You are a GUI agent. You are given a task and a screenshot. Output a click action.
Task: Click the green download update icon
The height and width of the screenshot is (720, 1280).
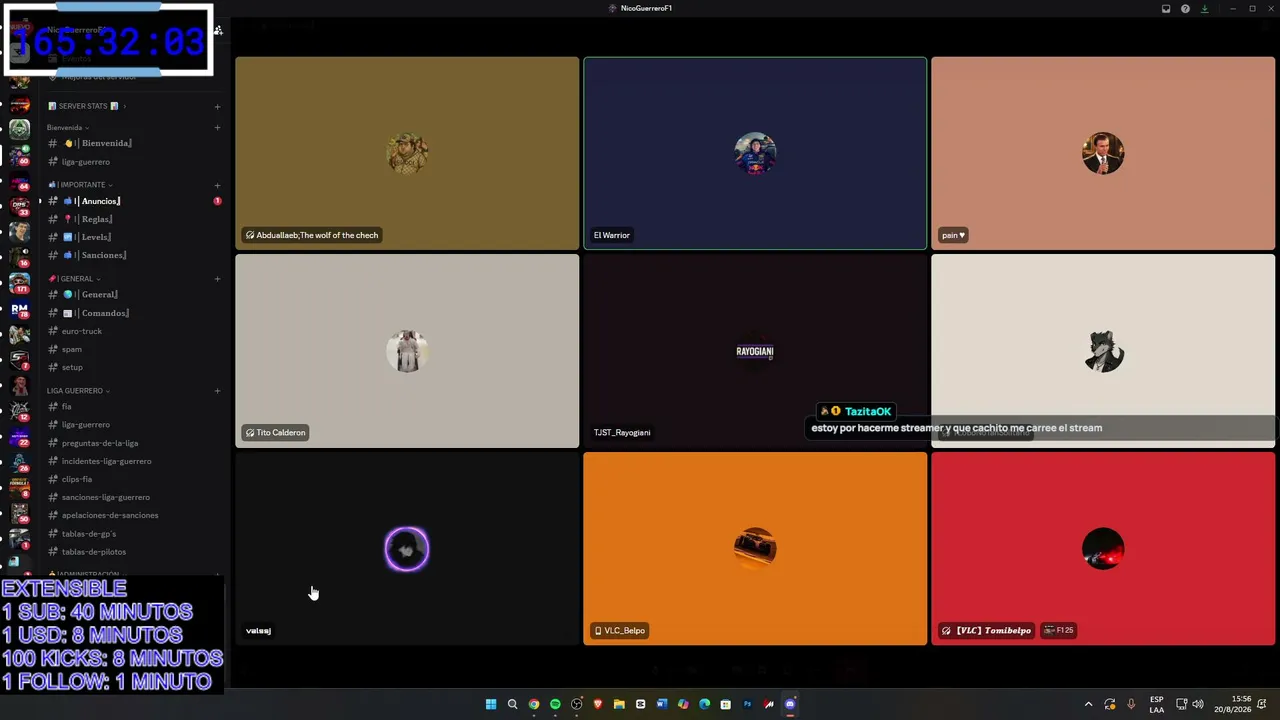1204,9
